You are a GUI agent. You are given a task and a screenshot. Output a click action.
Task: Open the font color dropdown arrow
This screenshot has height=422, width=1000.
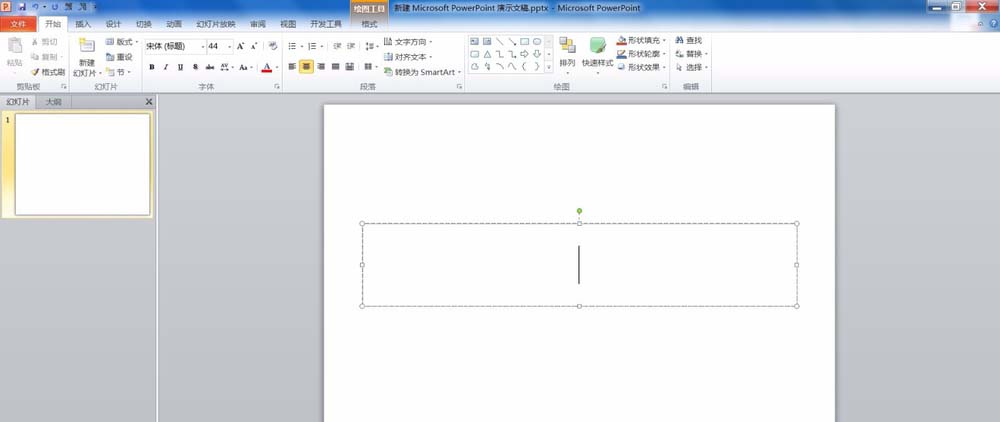tap(277, 67)
